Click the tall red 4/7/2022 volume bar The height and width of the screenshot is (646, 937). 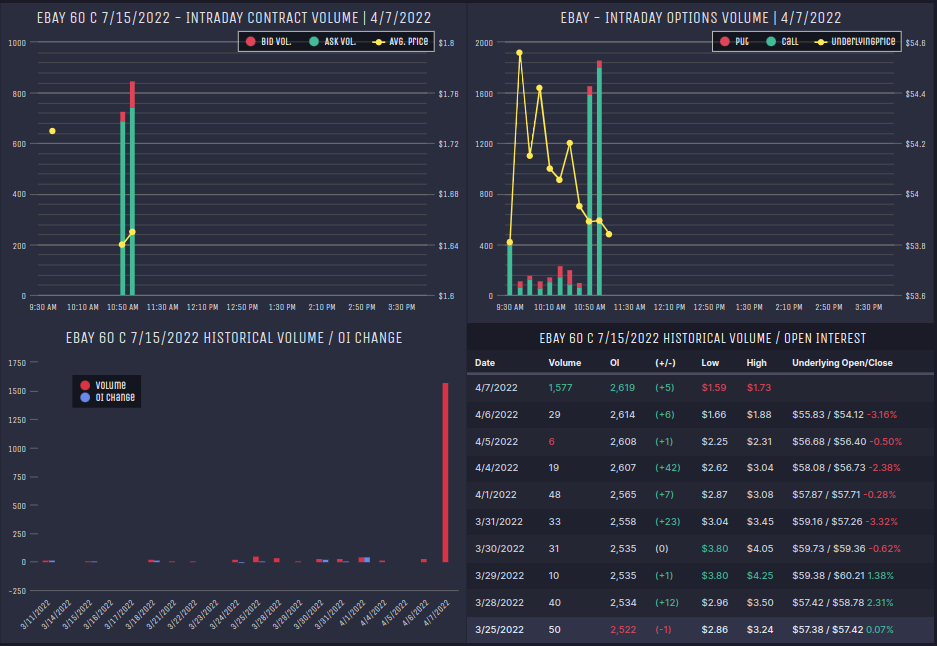coord(445,472)
